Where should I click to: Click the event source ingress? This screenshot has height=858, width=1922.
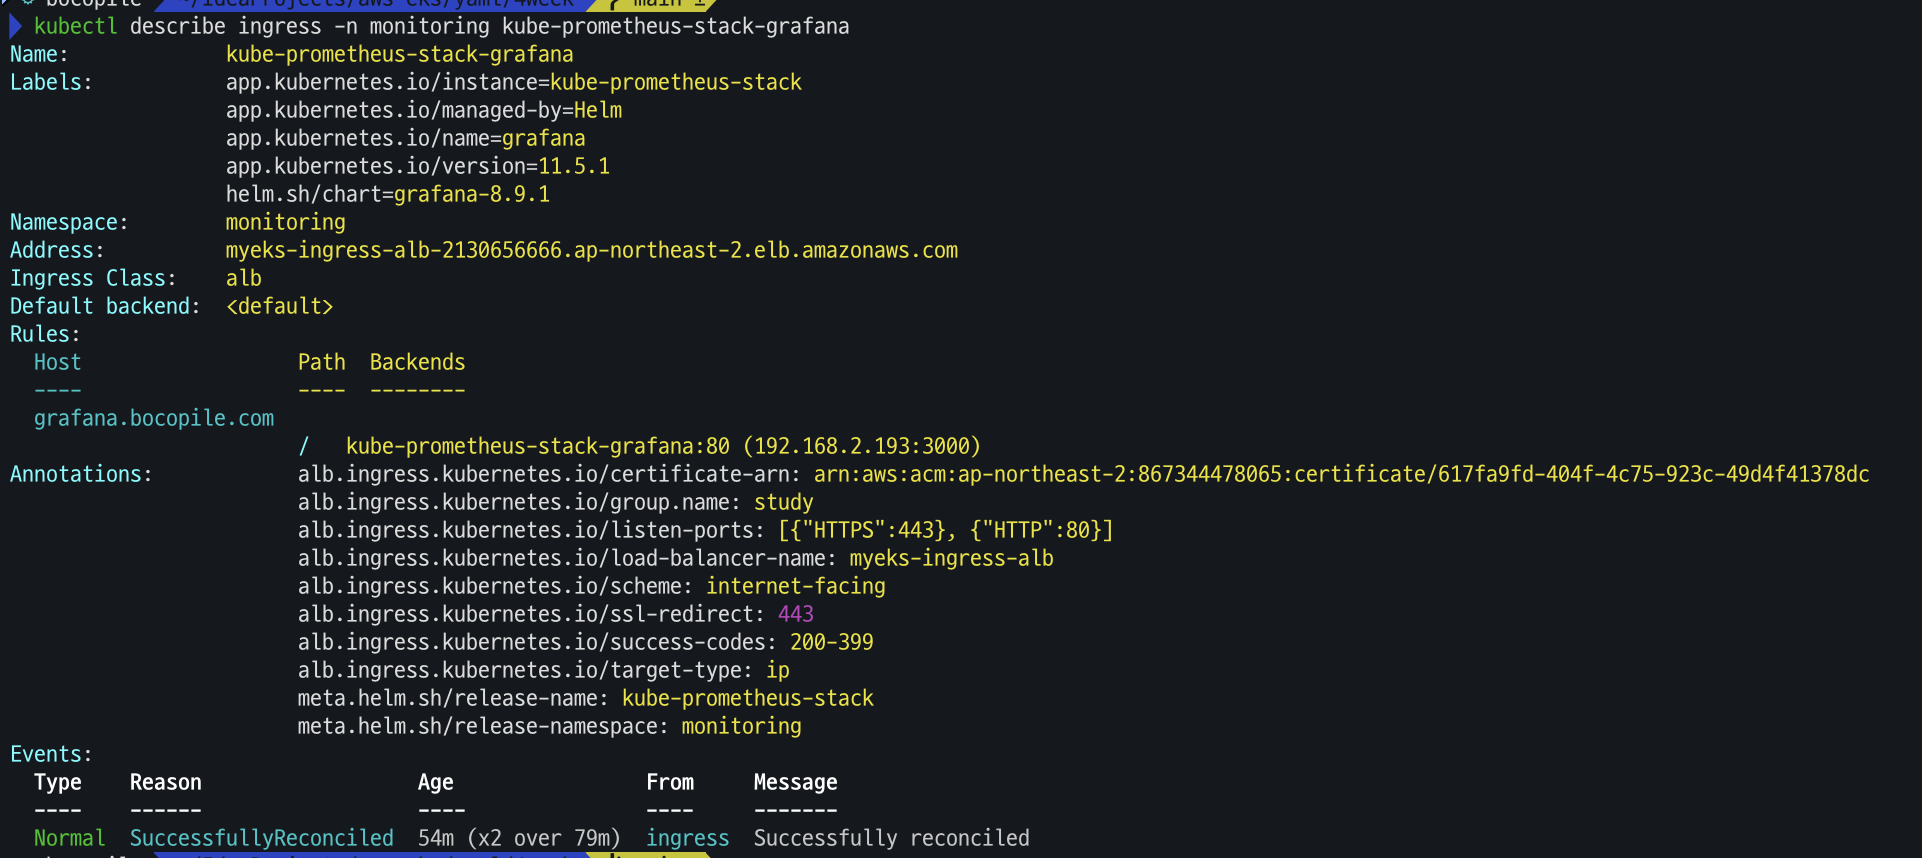pyautogui.click(x=688, y=838)
